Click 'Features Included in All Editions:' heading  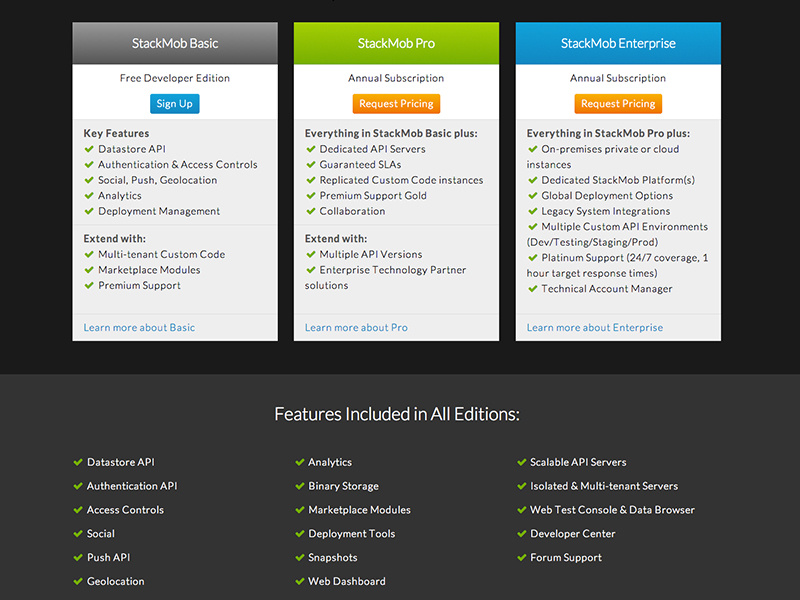point(397,414)
